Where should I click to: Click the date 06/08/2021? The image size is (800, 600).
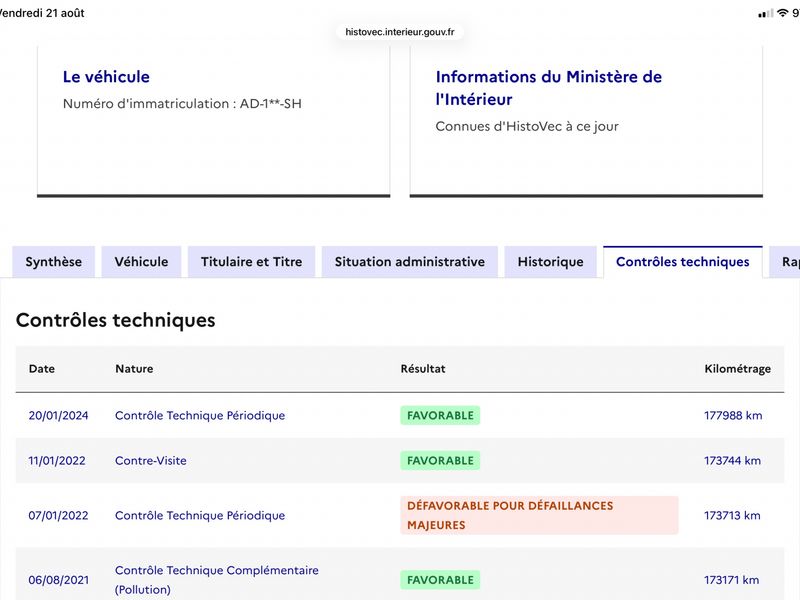[59, 580]
